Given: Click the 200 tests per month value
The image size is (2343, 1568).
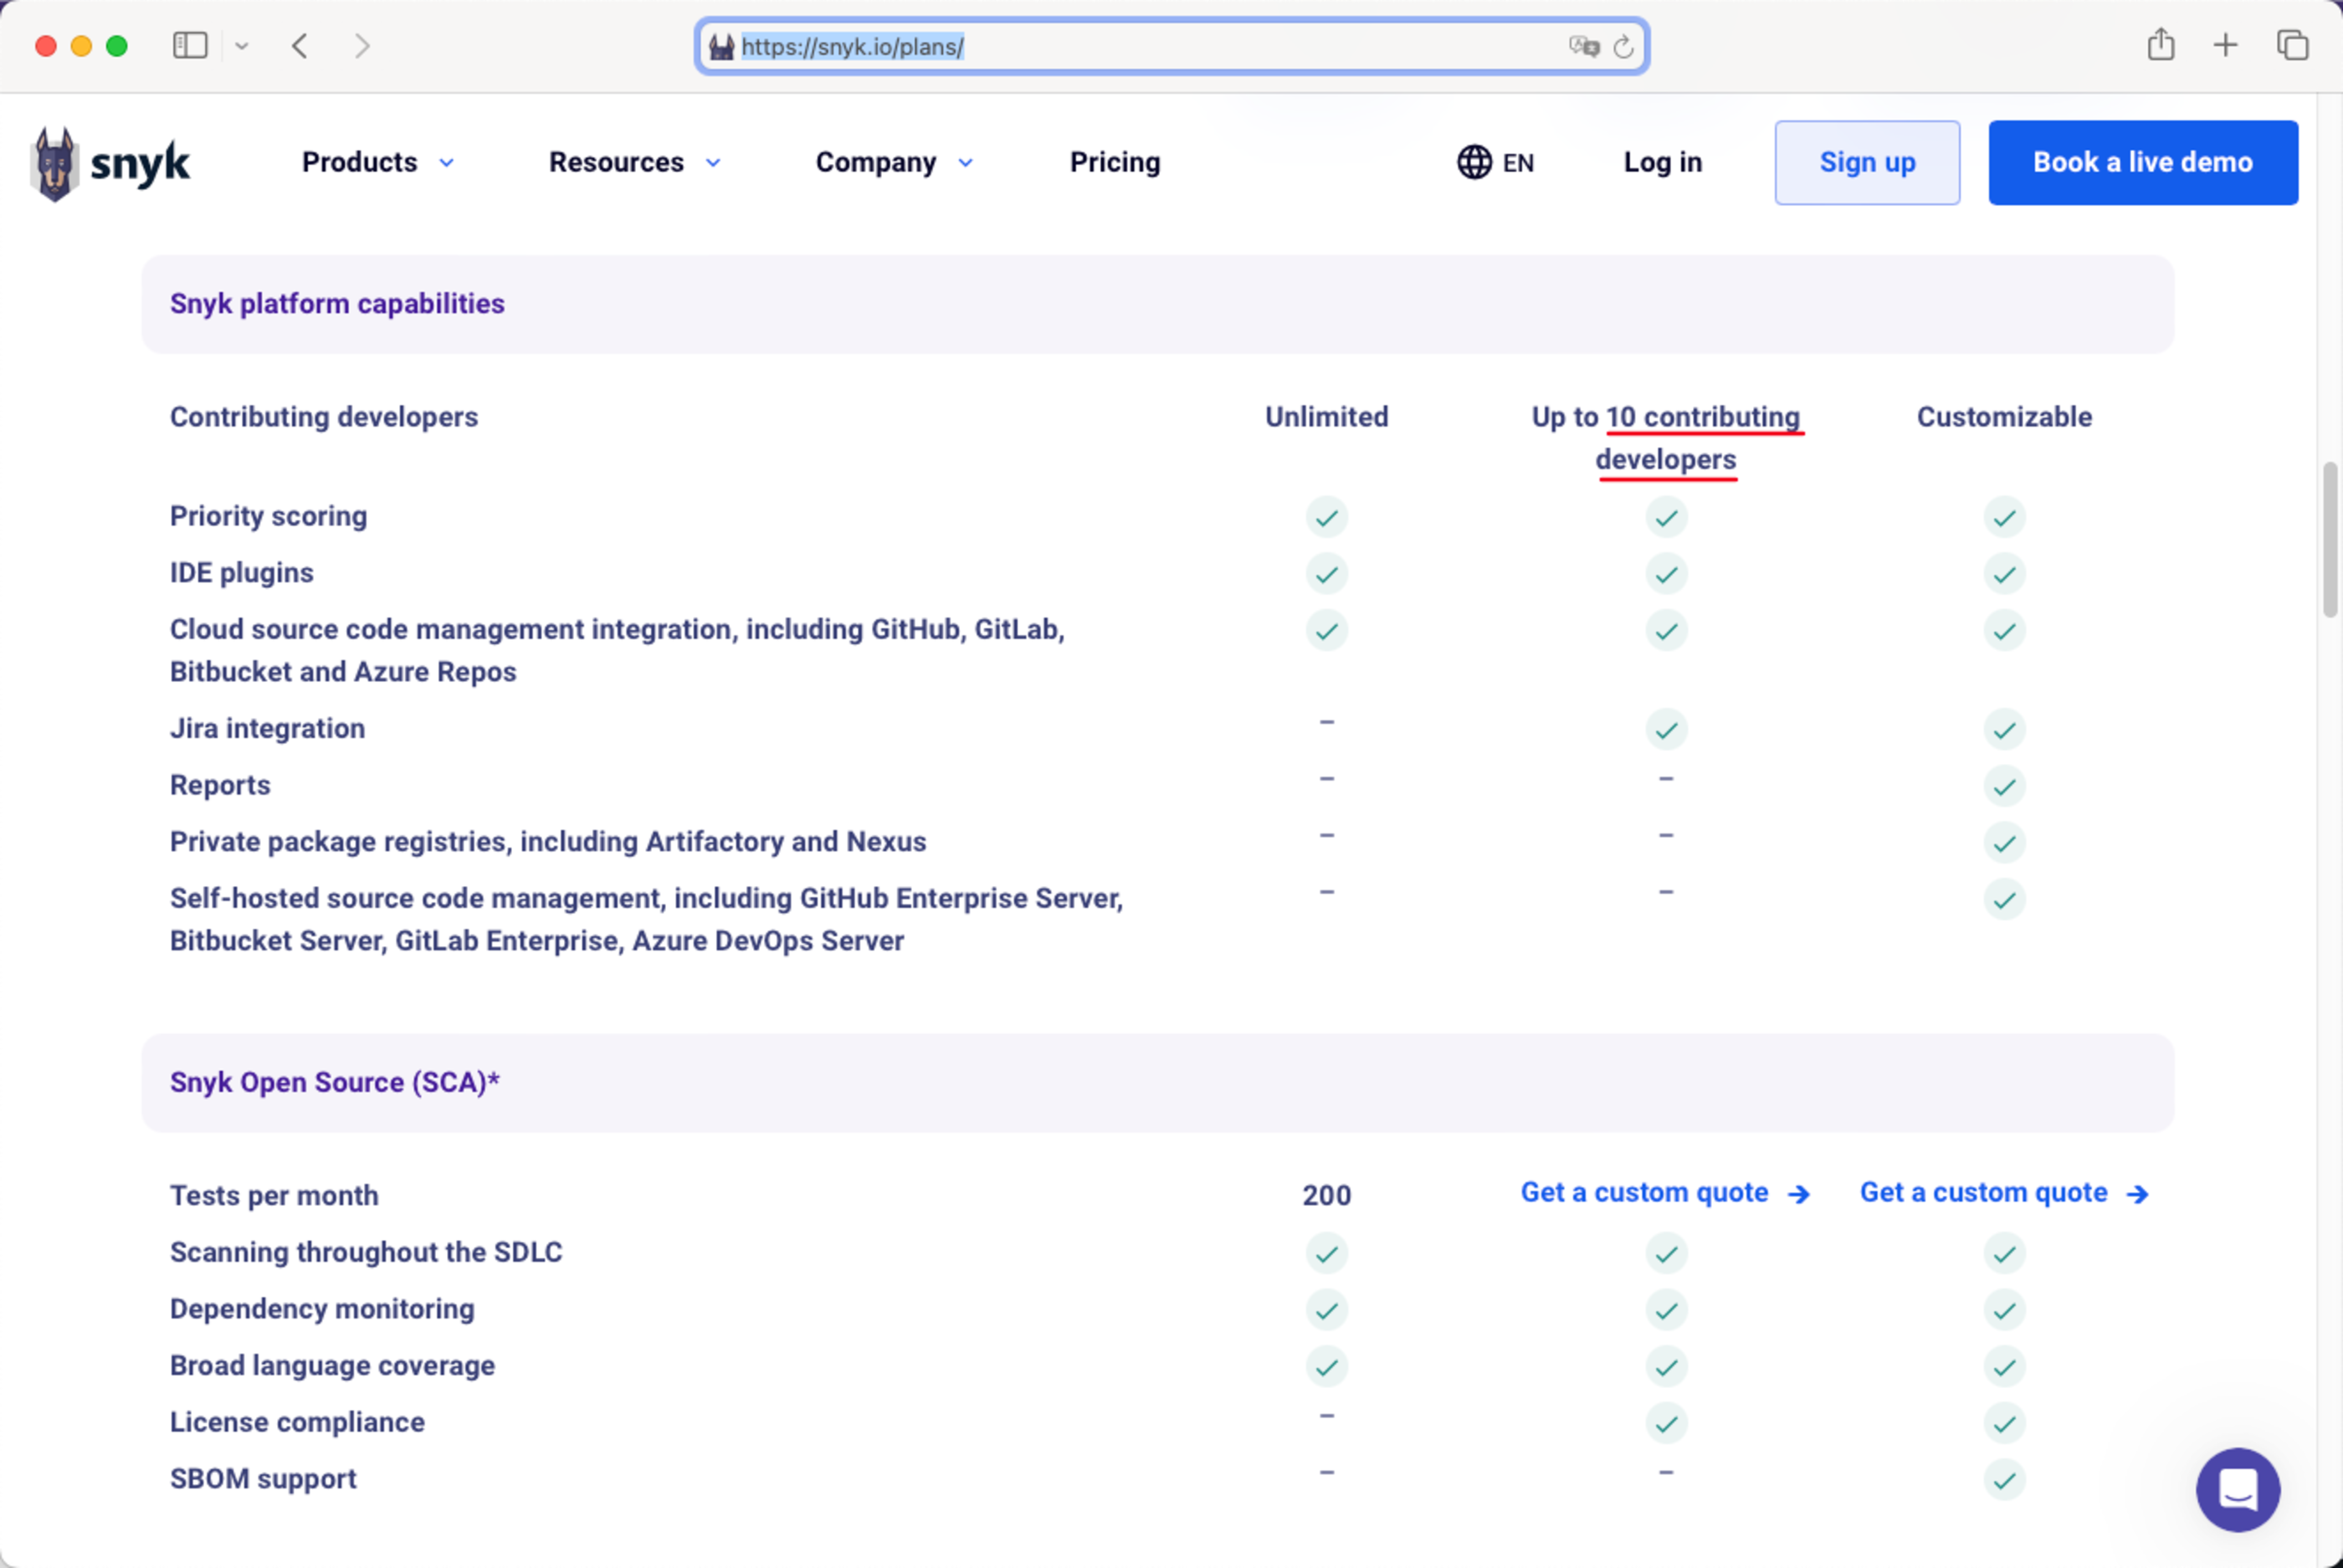Looking at the screenshot, I should click(1327, 1196).
